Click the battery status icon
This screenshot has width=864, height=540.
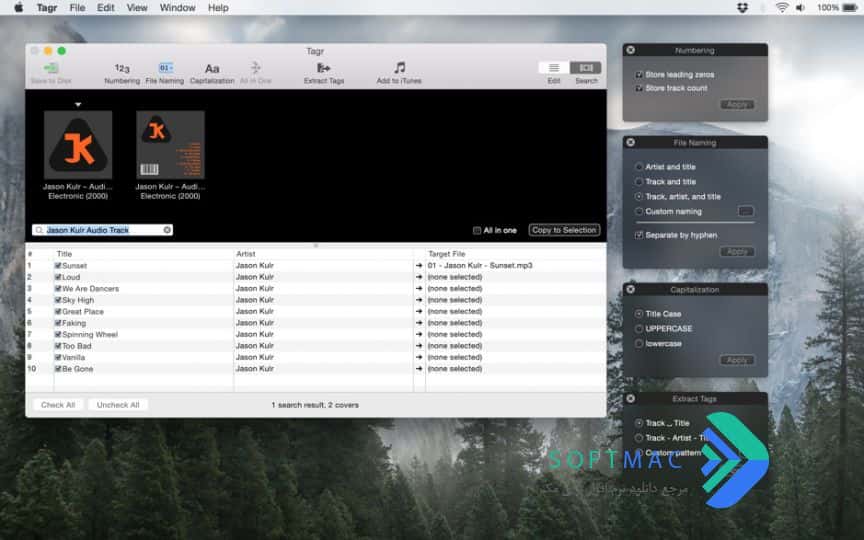click(850, 8)
